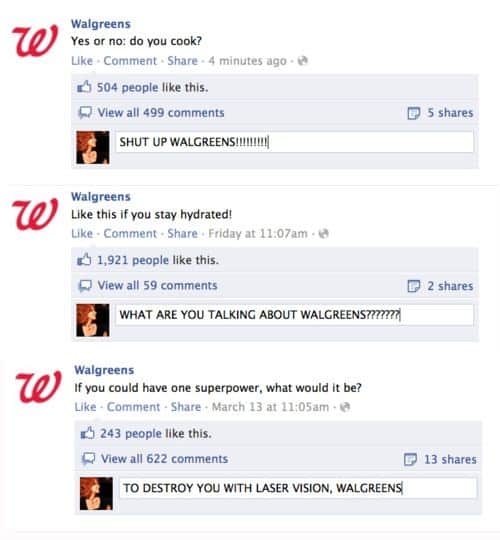The width and height of the screenshot is (500, 540).
Task: Click Comment link on superpower post
Action: 133,407
